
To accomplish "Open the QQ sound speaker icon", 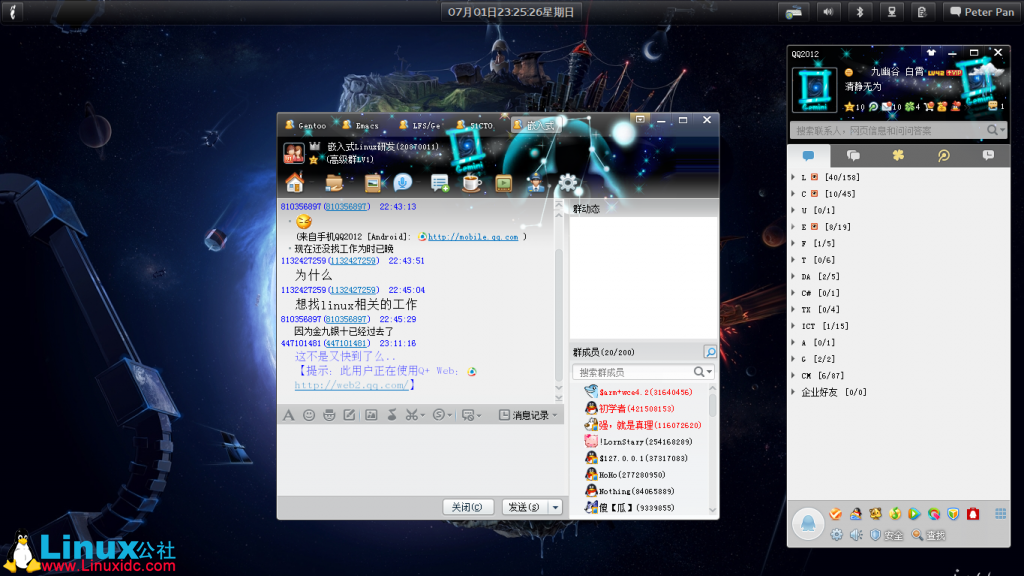I will click(856, 536).
